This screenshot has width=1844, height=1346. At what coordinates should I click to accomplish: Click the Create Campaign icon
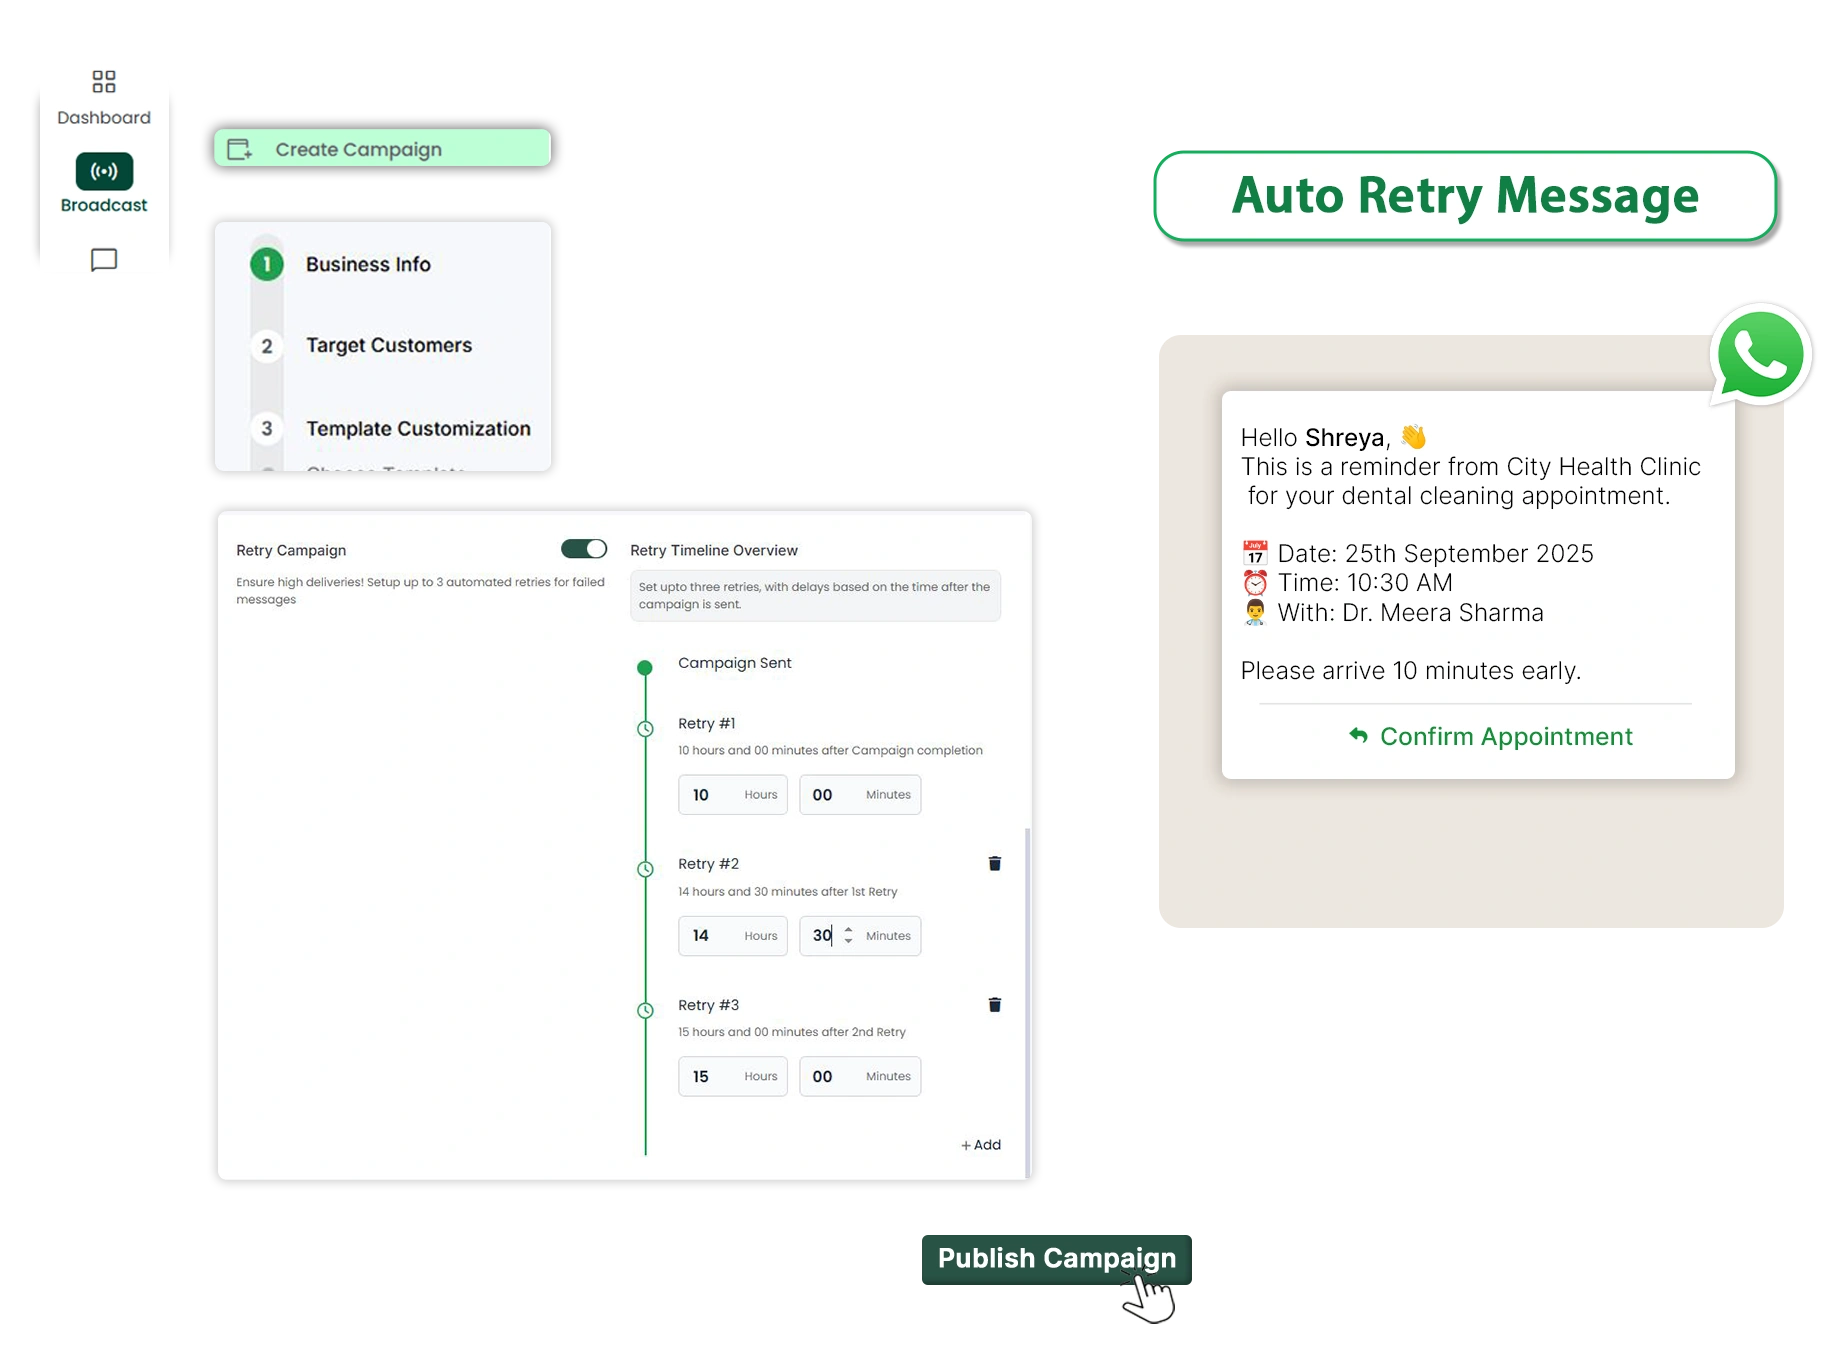(x=239, y=148)
